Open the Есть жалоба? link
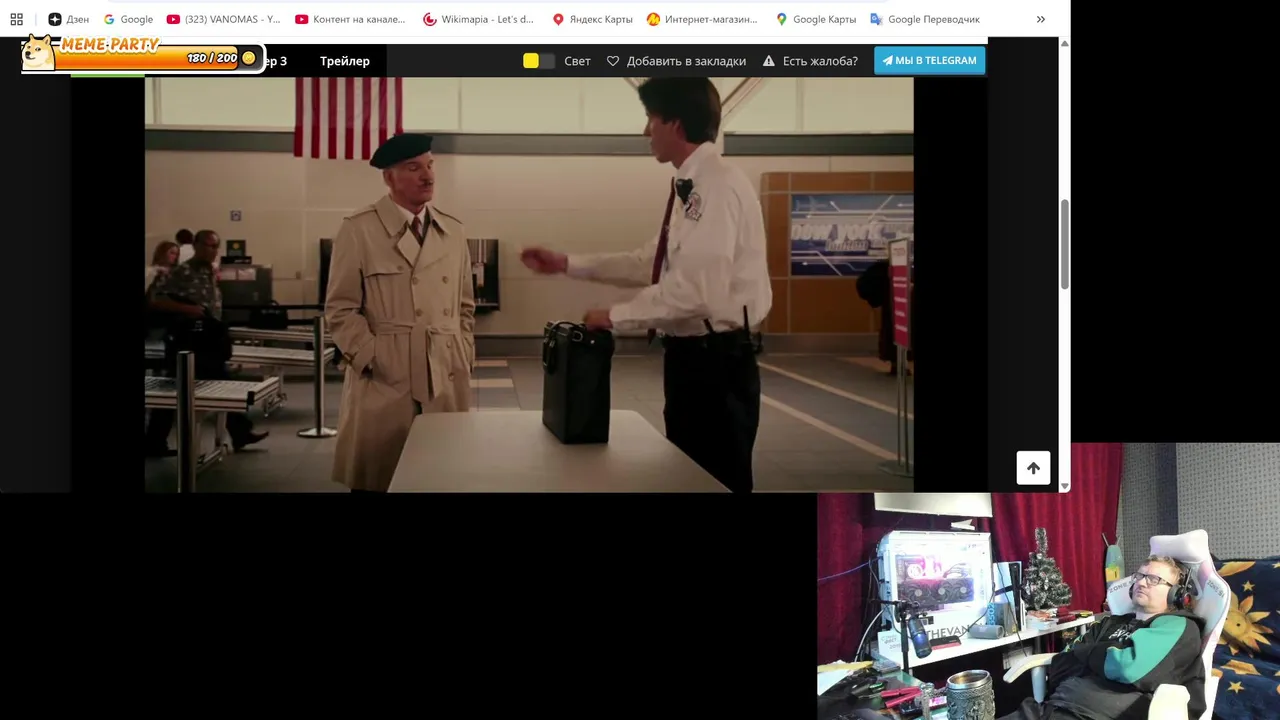 (820, 61)
